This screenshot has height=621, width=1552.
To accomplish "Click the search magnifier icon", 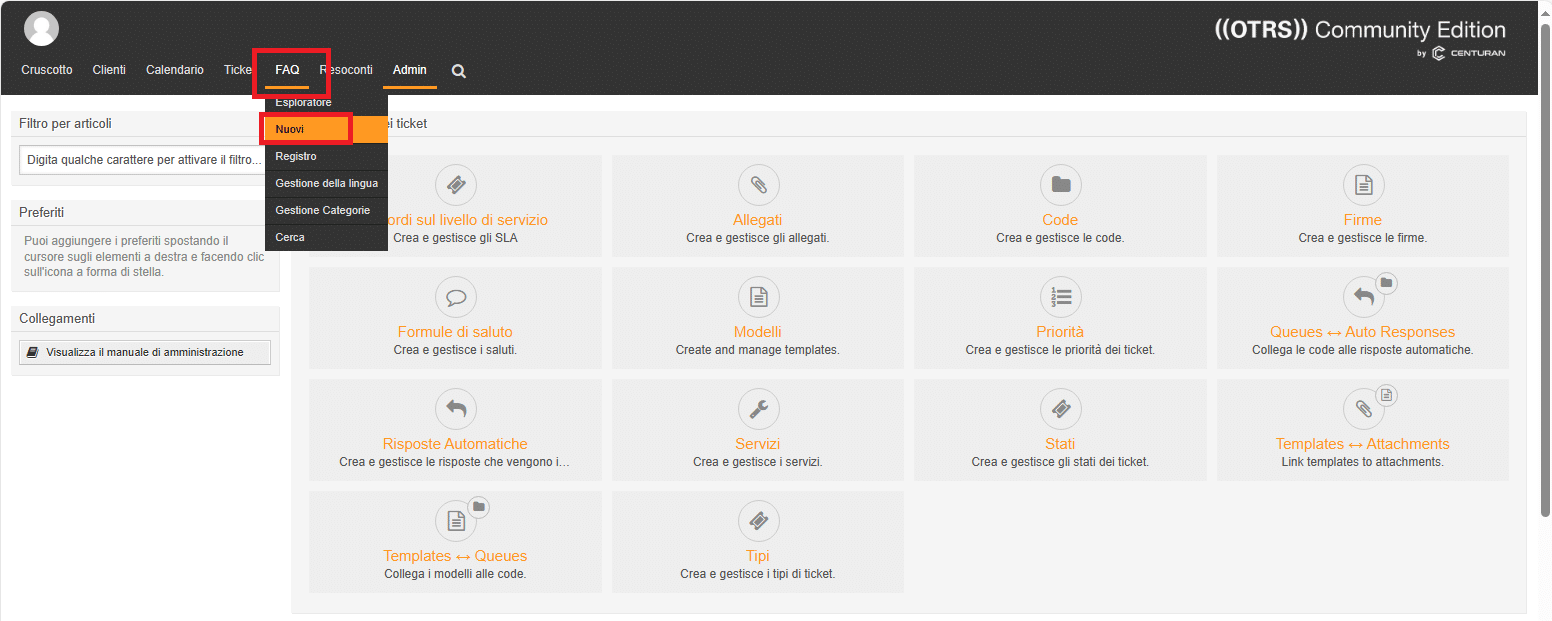I will point(459,71).
